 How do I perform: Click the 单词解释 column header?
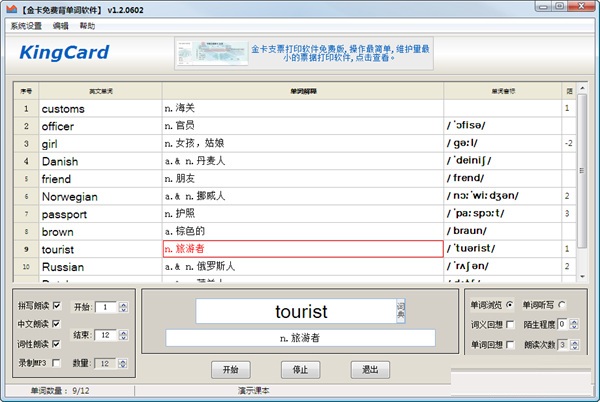pyautogui.click(x=303, y=91)
